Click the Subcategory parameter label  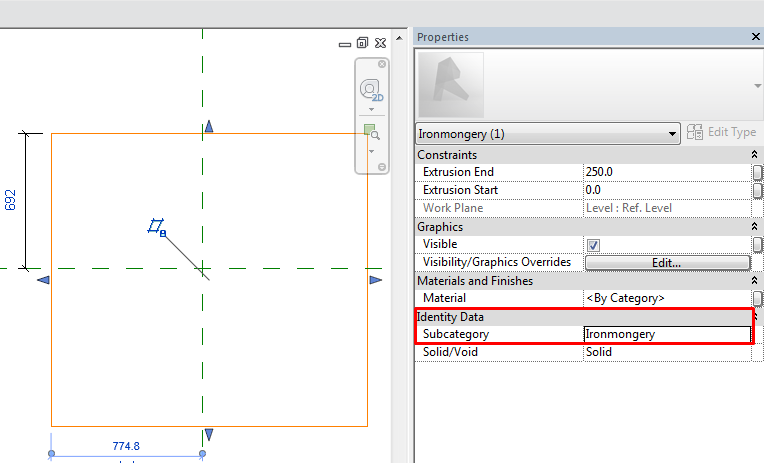pos(456,334)
